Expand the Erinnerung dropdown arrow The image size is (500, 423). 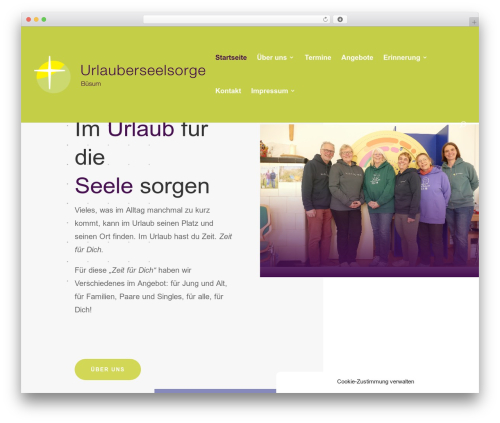[x=425, y=58]
